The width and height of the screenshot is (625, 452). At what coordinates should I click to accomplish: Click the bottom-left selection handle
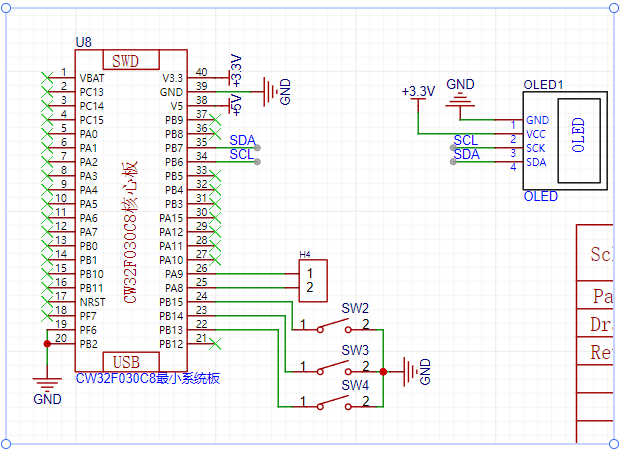pos(7,444)
